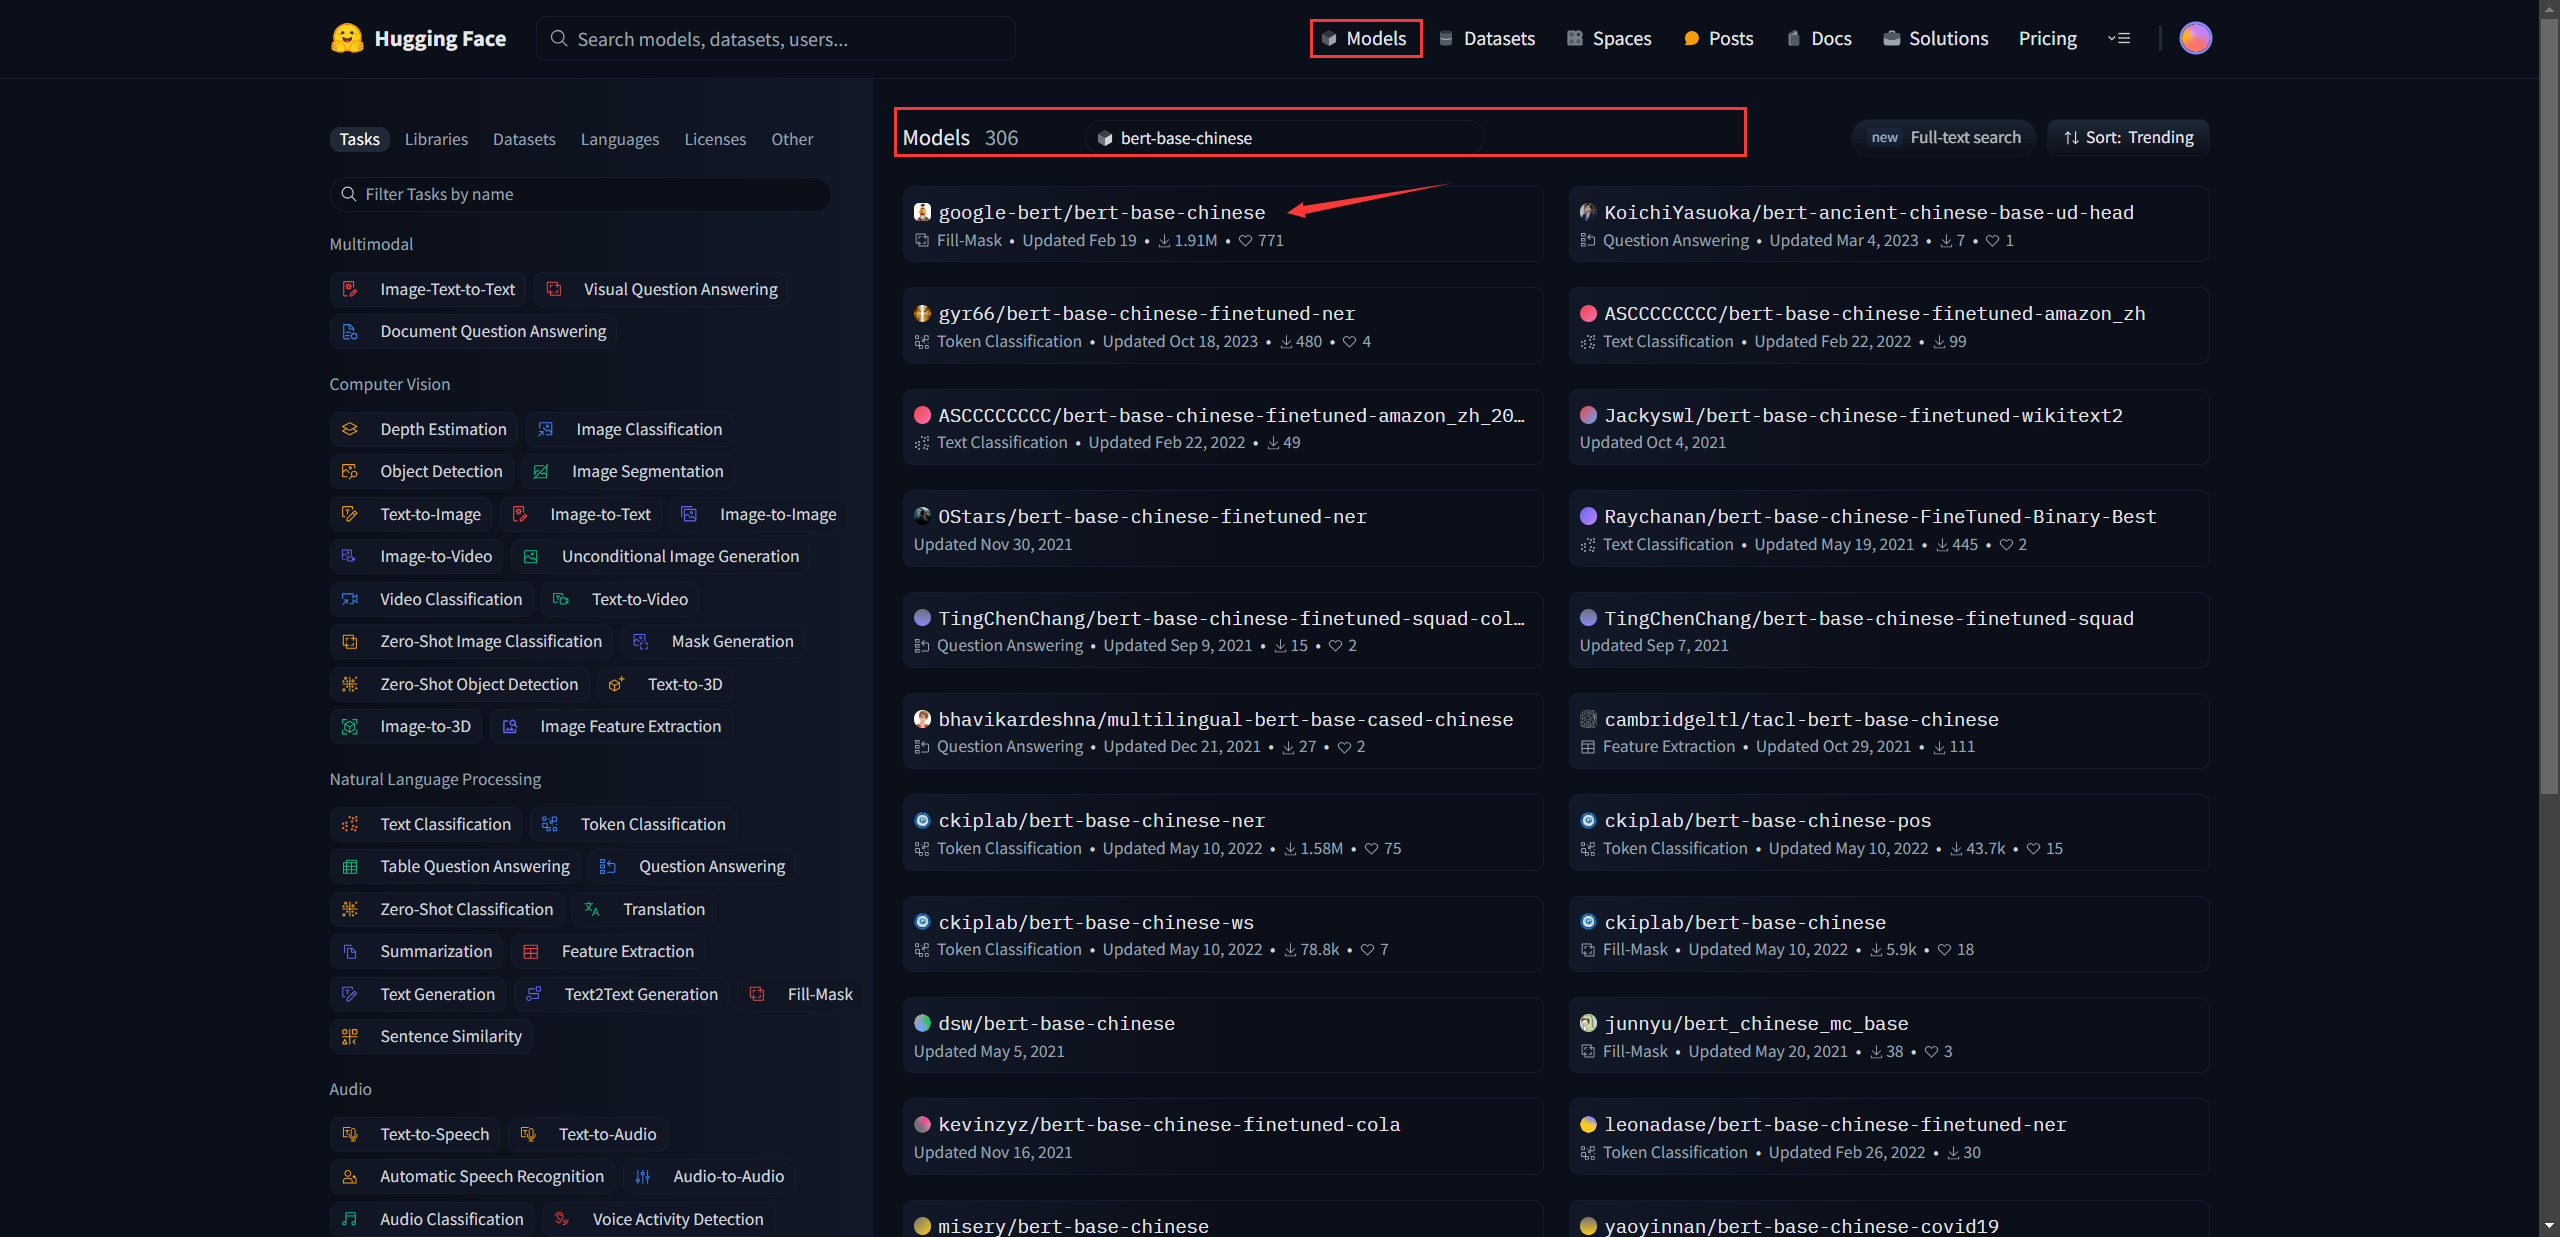Open the extra navigation menu icon

(x=2118, y=38)
